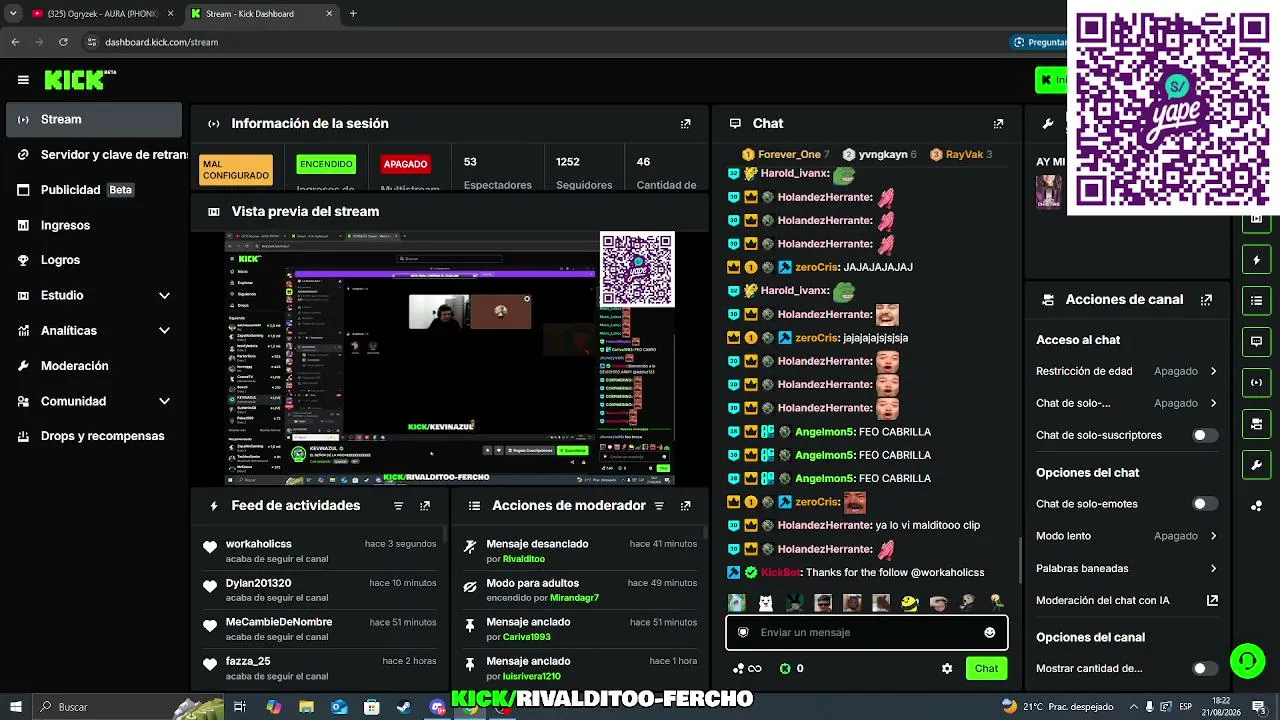
Task: Go back in browser history
Action: pyautogui.click(x=15, y=42)
